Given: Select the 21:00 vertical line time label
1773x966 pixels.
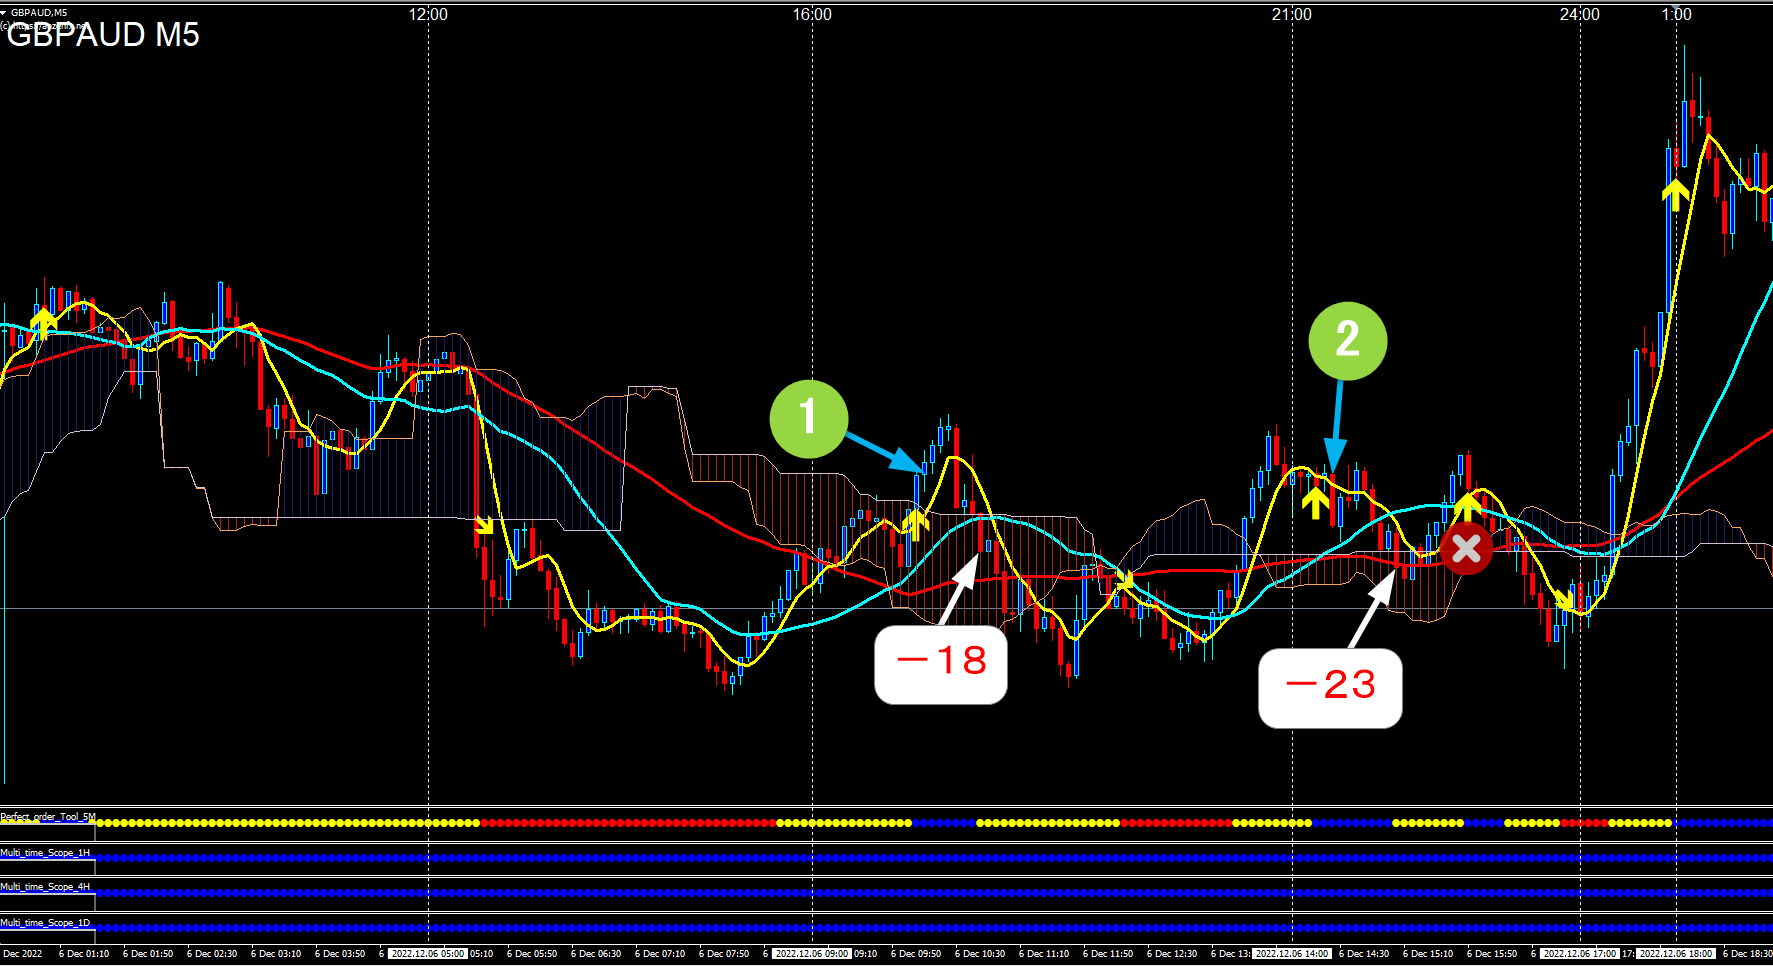Looking at the screenshot, I should (x=1292, y=14).
